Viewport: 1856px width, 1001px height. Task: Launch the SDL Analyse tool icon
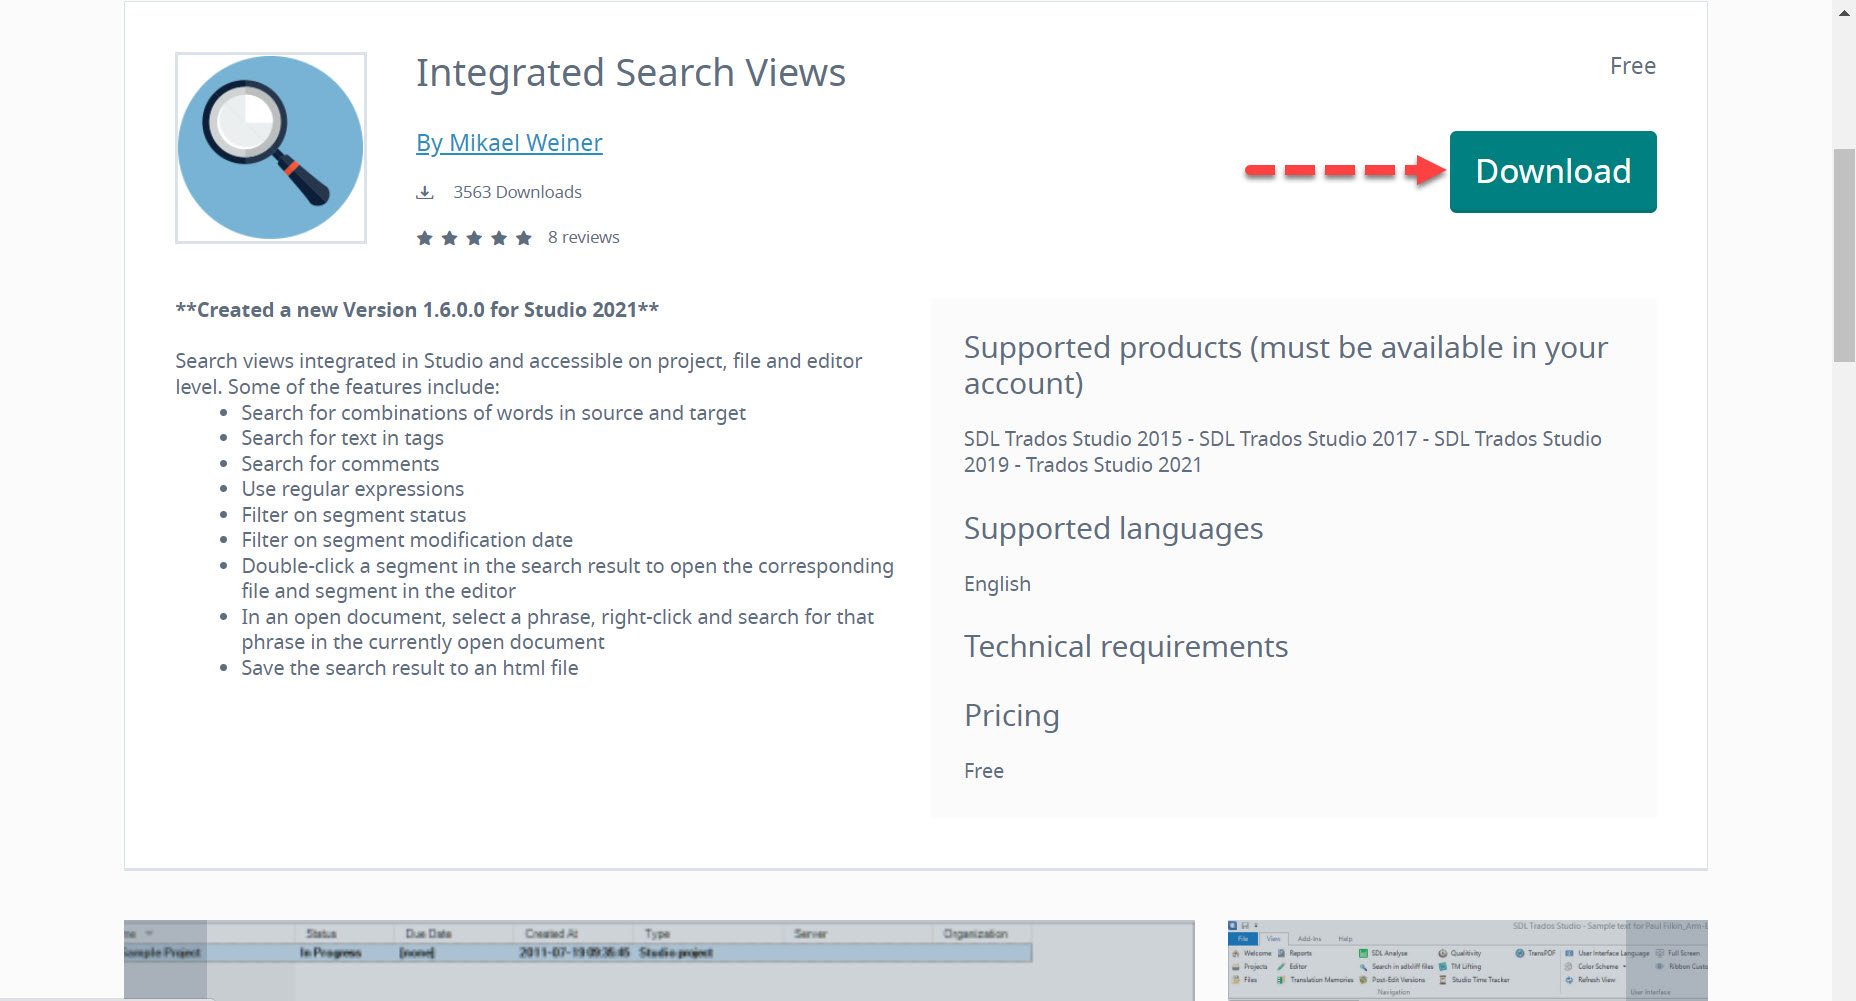(x=1364, y=953)
